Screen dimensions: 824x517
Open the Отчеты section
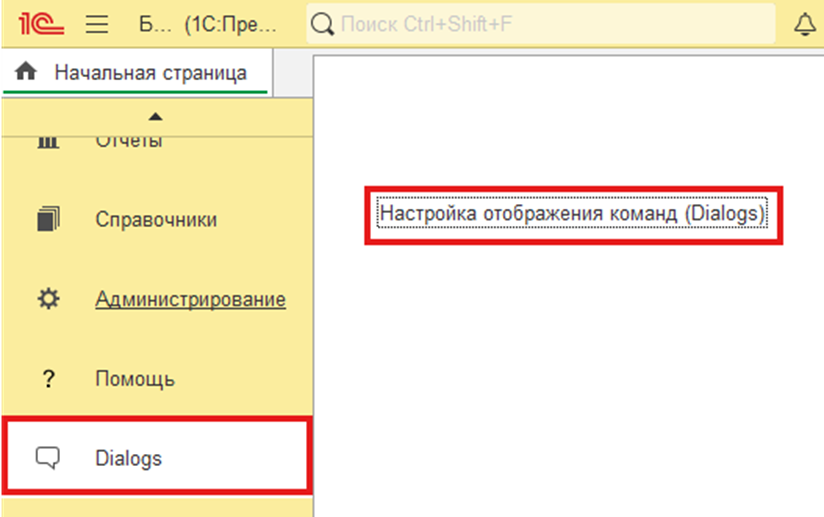[129, 141]
